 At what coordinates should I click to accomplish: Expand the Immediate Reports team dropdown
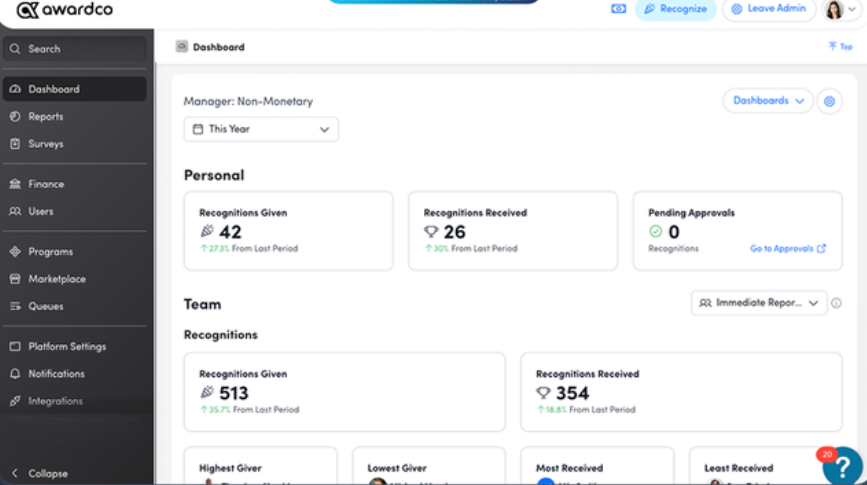[759, 303]
